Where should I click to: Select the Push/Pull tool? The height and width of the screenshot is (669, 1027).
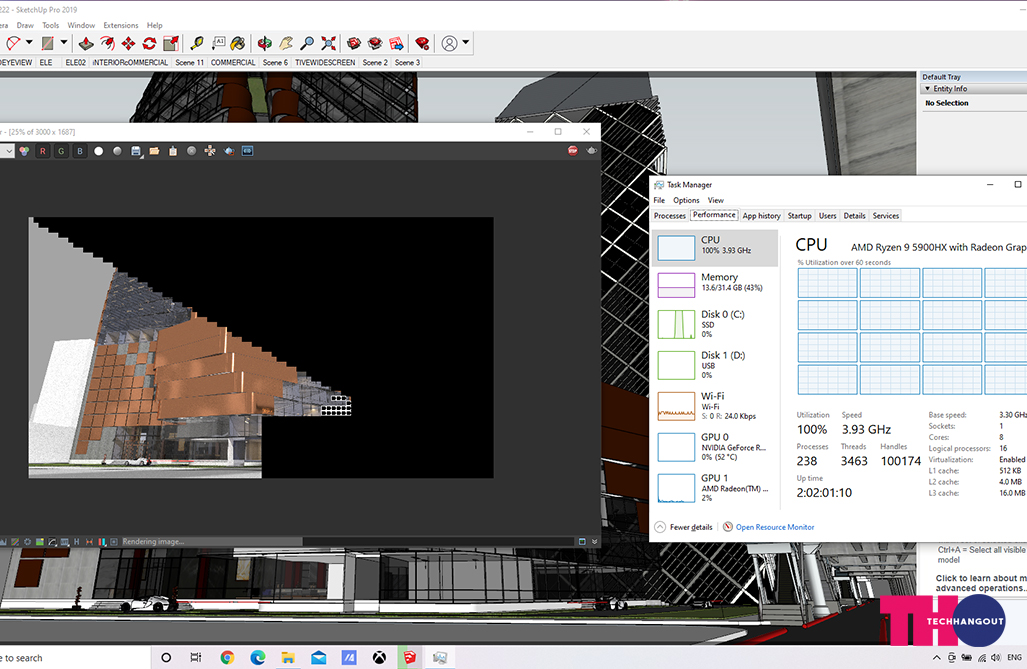86,44
